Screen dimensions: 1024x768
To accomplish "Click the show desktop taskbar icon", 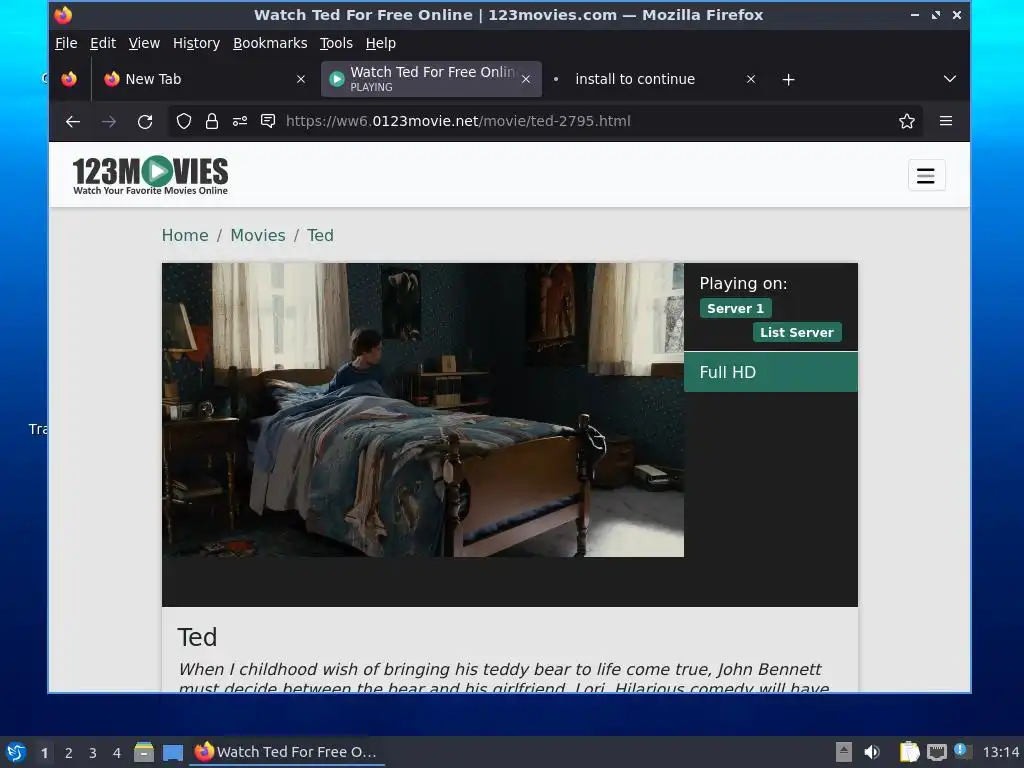I will coord(173,752).
